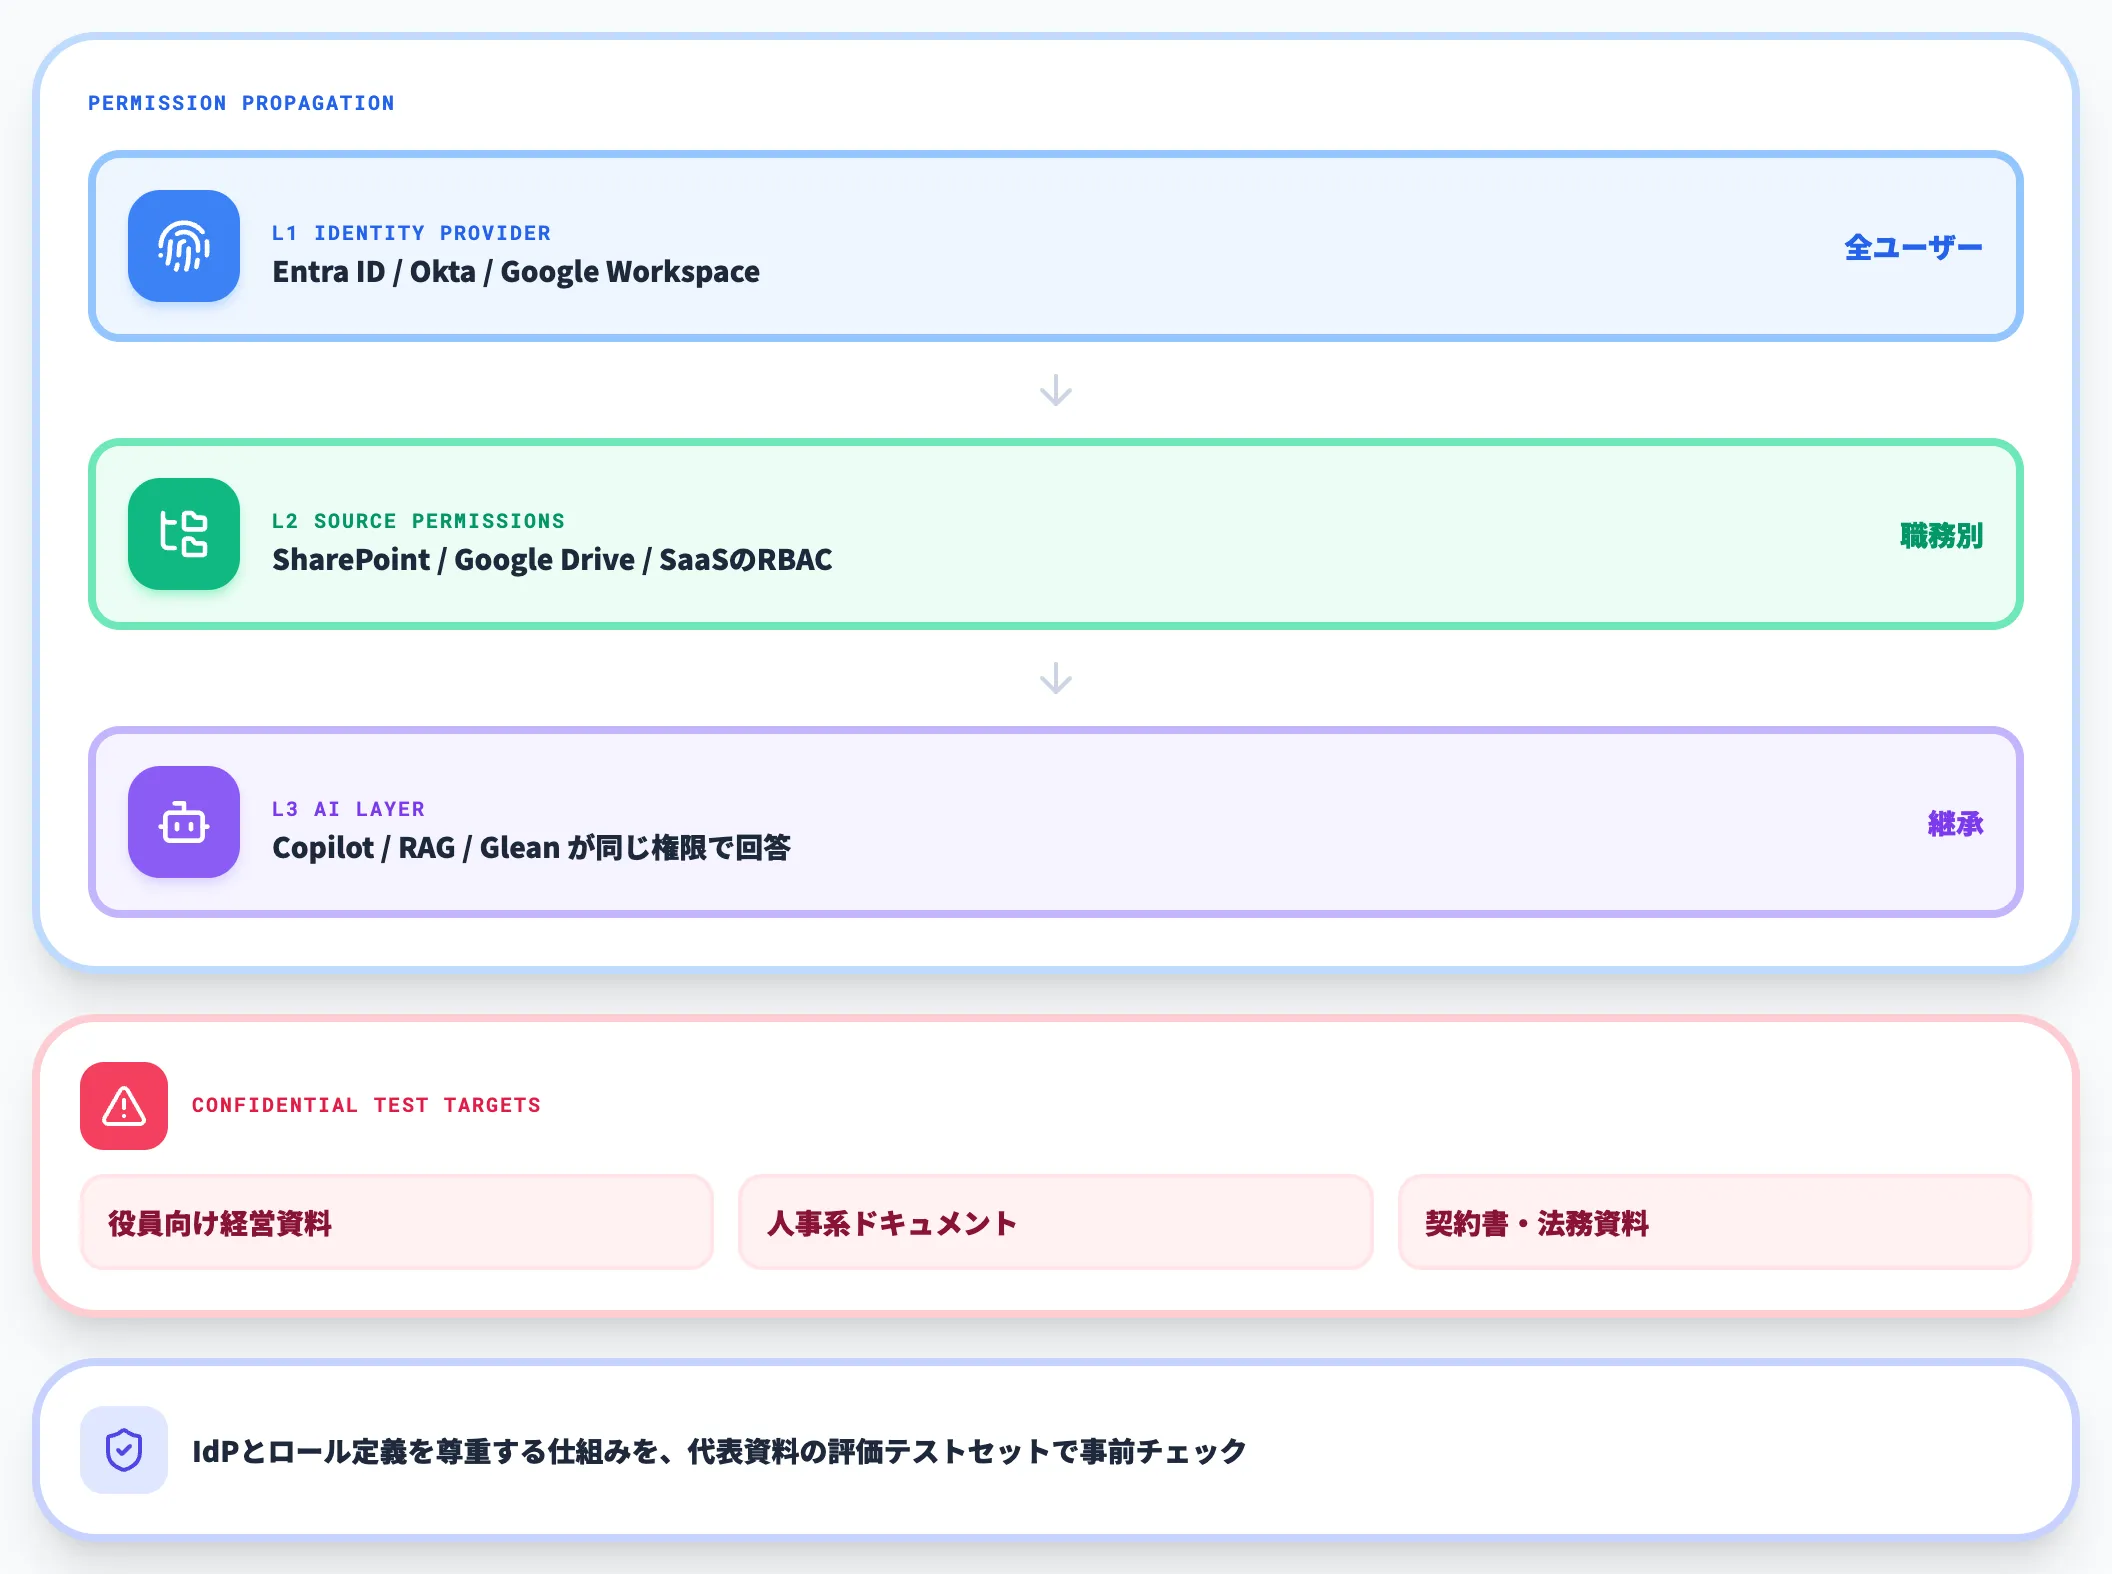Click the down arrow between L1 and L2
The width and height of the screenshot is (2112, 1574).
tap(1056, 390)
